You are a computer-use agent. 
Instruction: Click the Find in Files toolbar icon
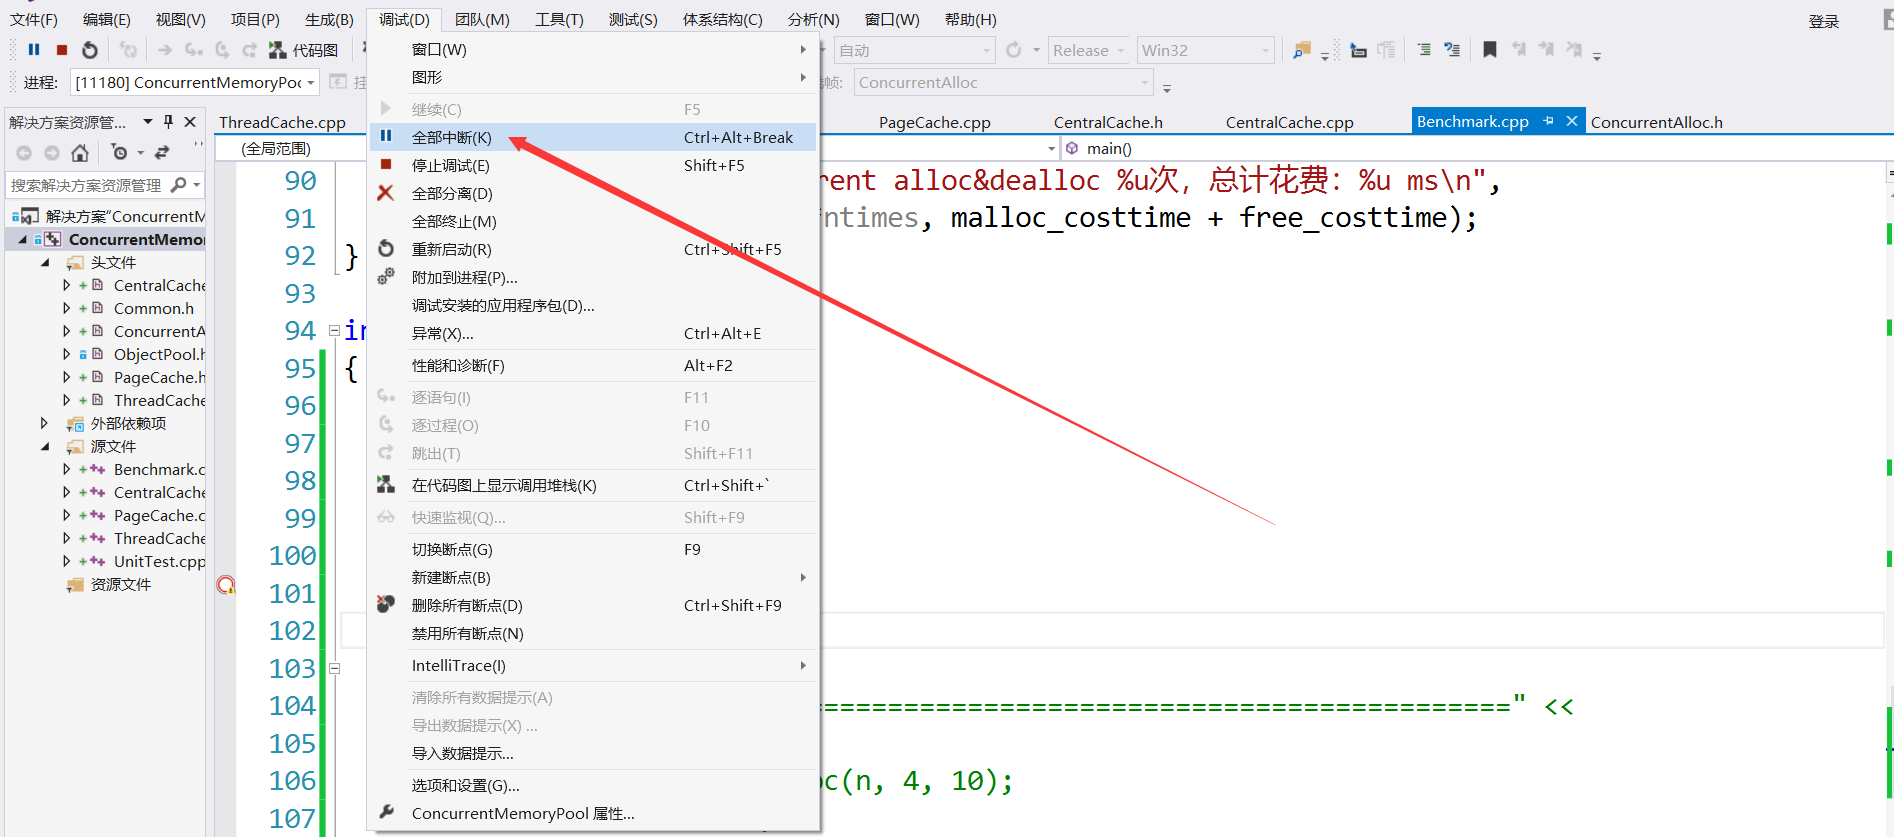point(1301,50)
